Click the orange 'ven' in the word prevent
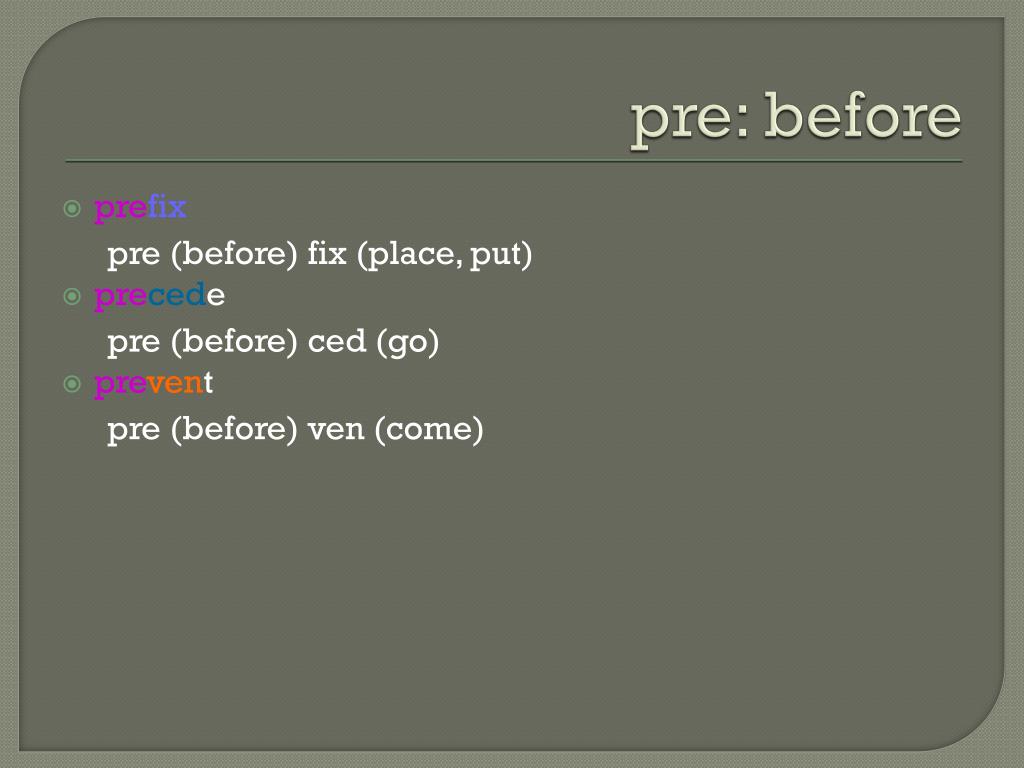The width and height of the screenshot is (1024, 768). click(x=175, y=383)
